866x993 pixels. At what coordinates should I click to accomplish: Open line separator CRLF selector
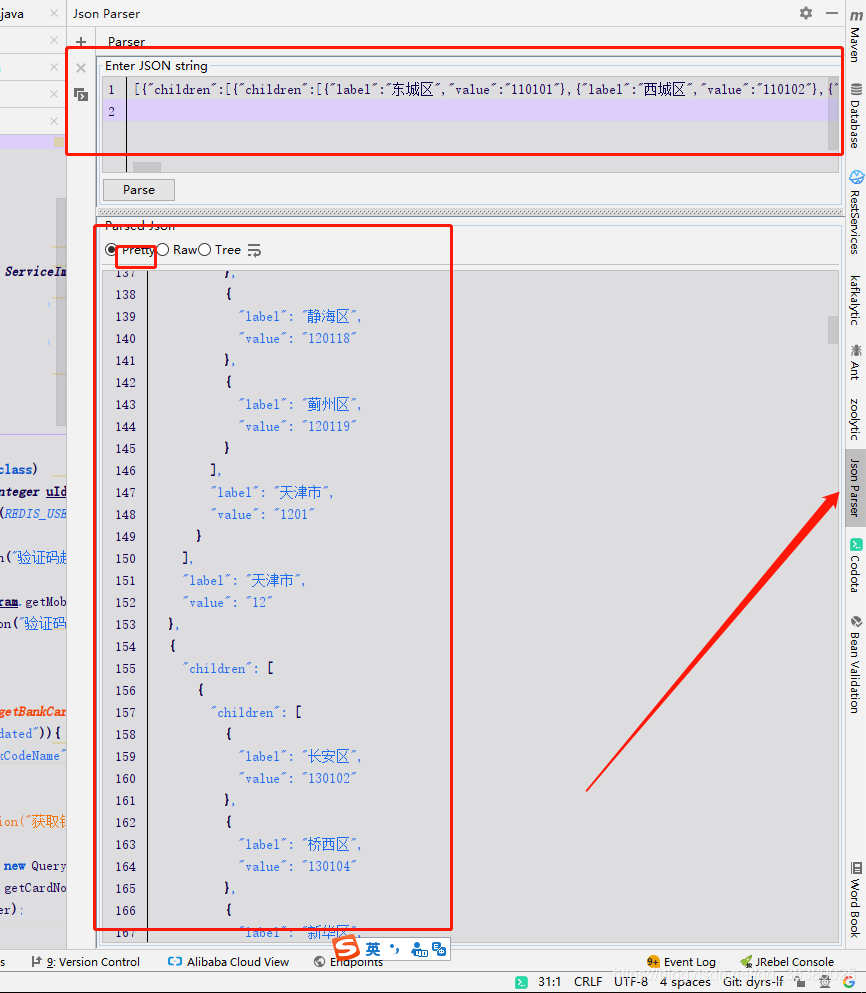tap(588, 982)
